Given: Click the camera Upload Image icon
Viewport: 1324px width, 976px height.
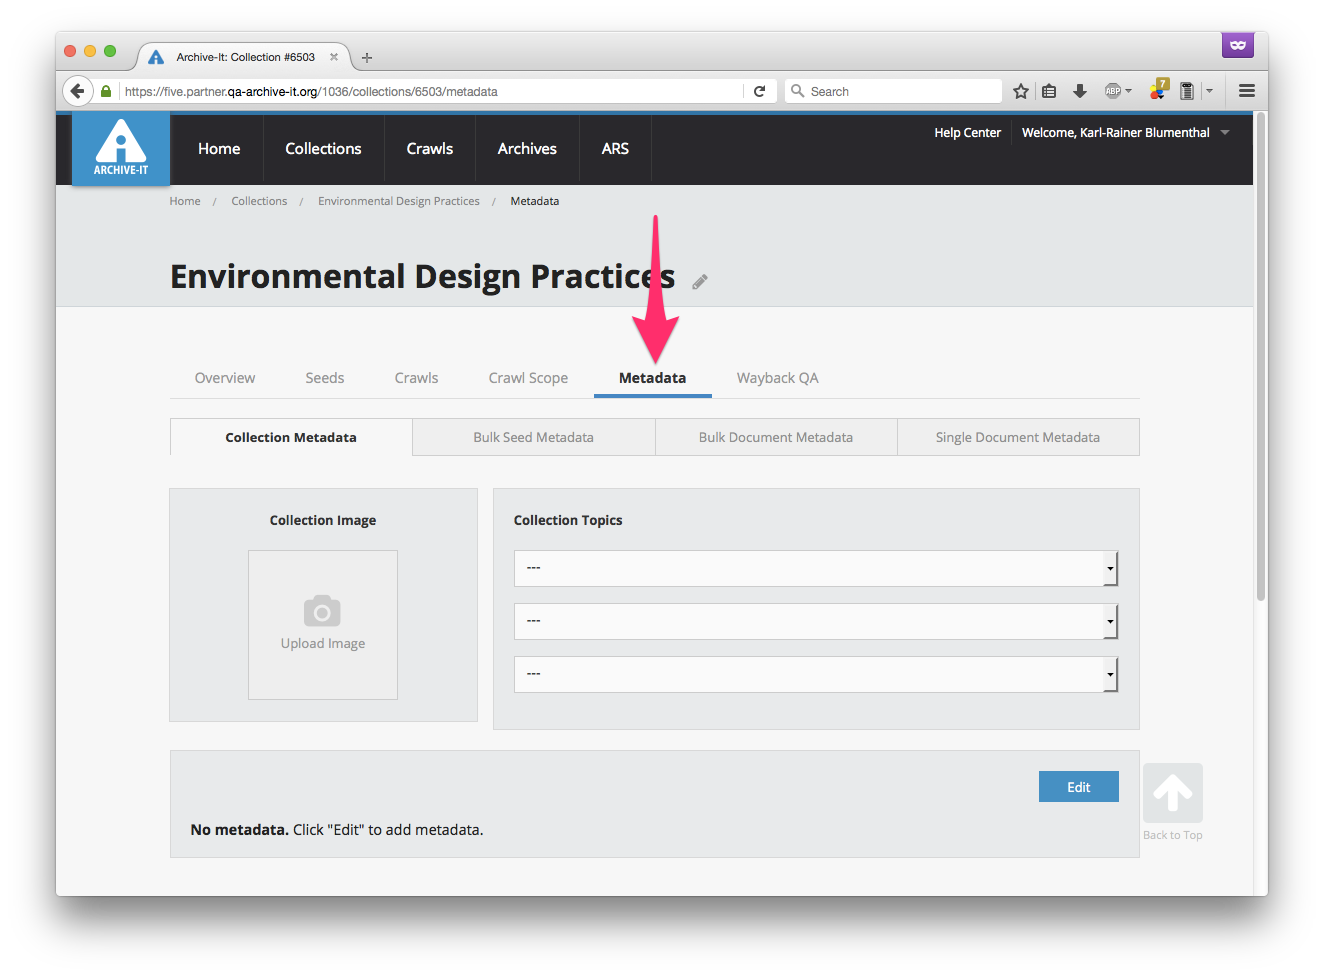Looking at the screenshot, I should pos(322,611).
